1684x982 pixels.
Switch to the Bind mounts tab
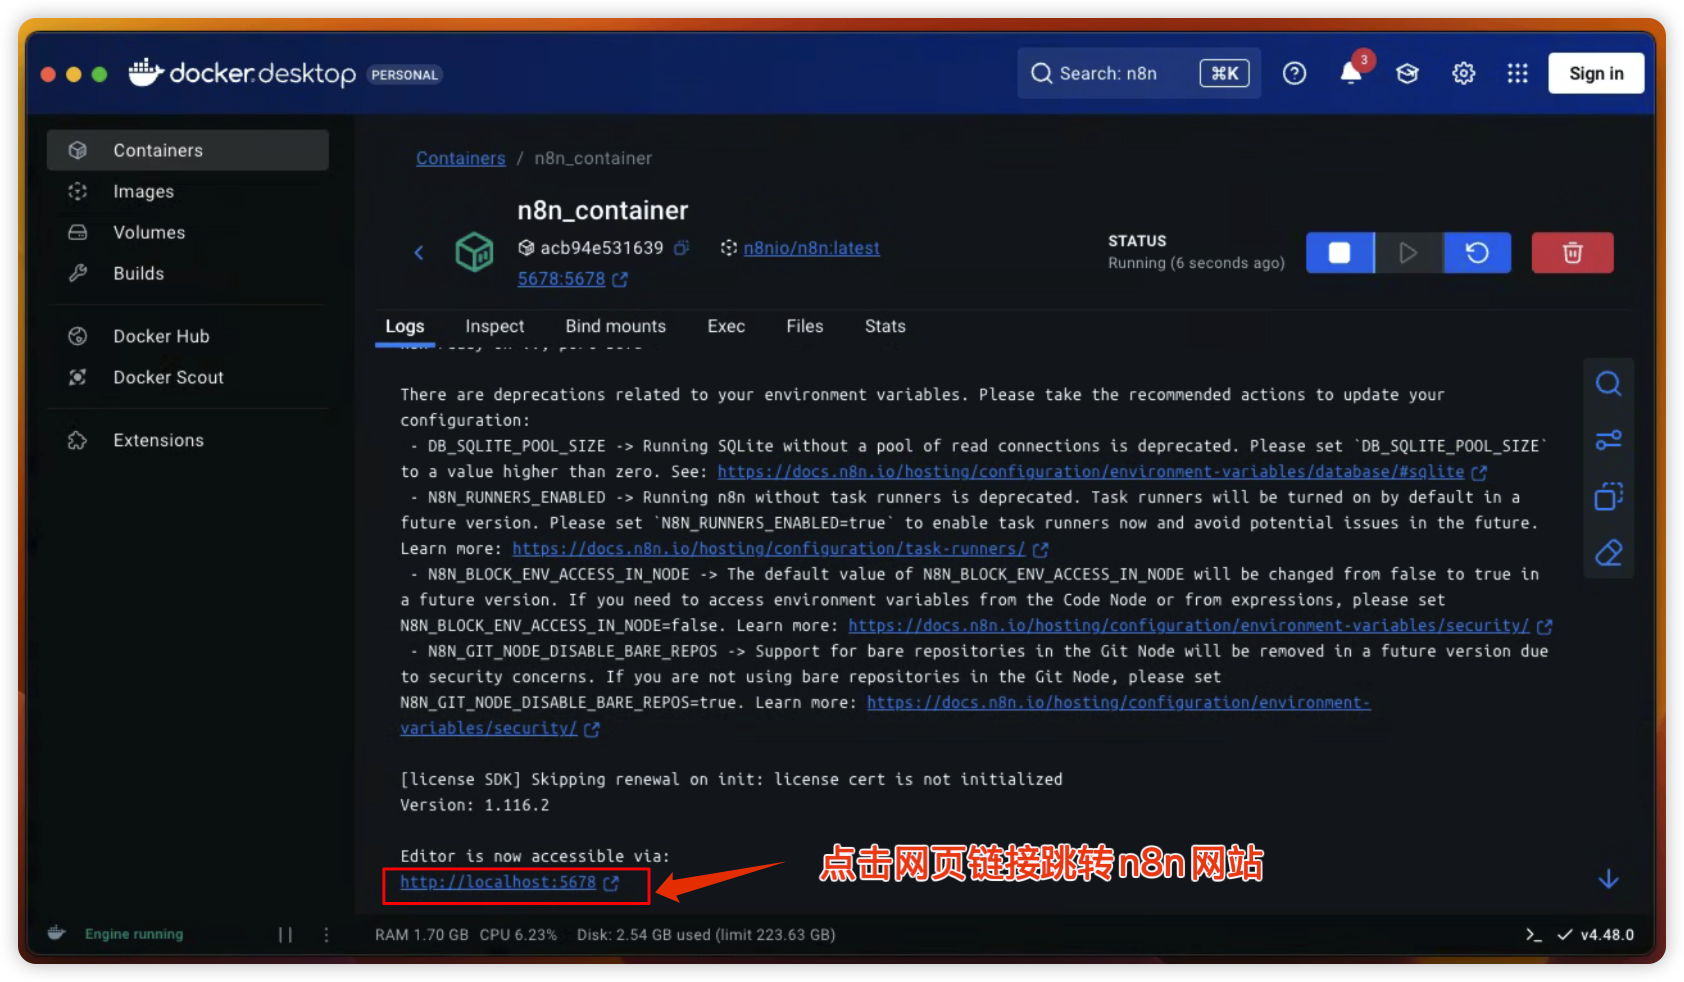coord(616,326)
